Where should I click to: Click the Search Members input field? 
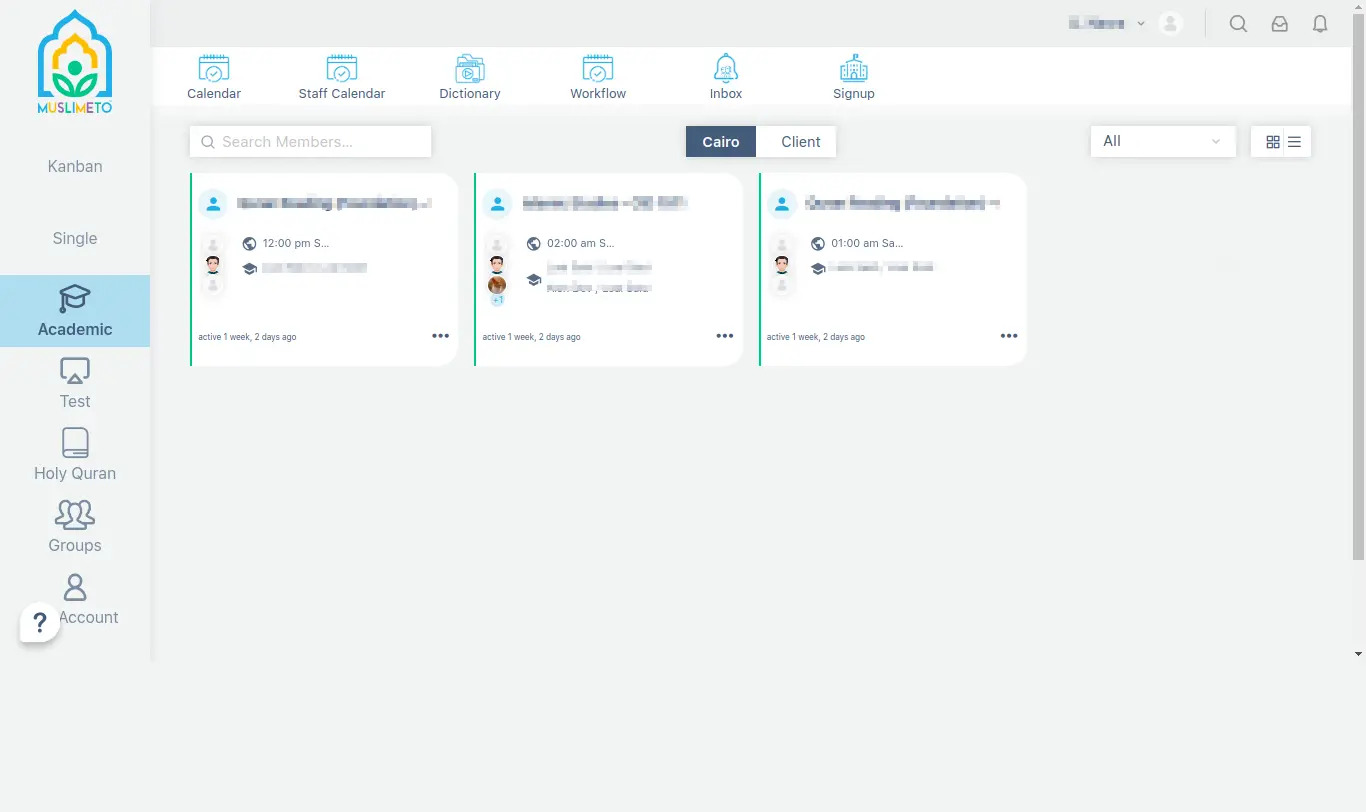tap(310, 142)
